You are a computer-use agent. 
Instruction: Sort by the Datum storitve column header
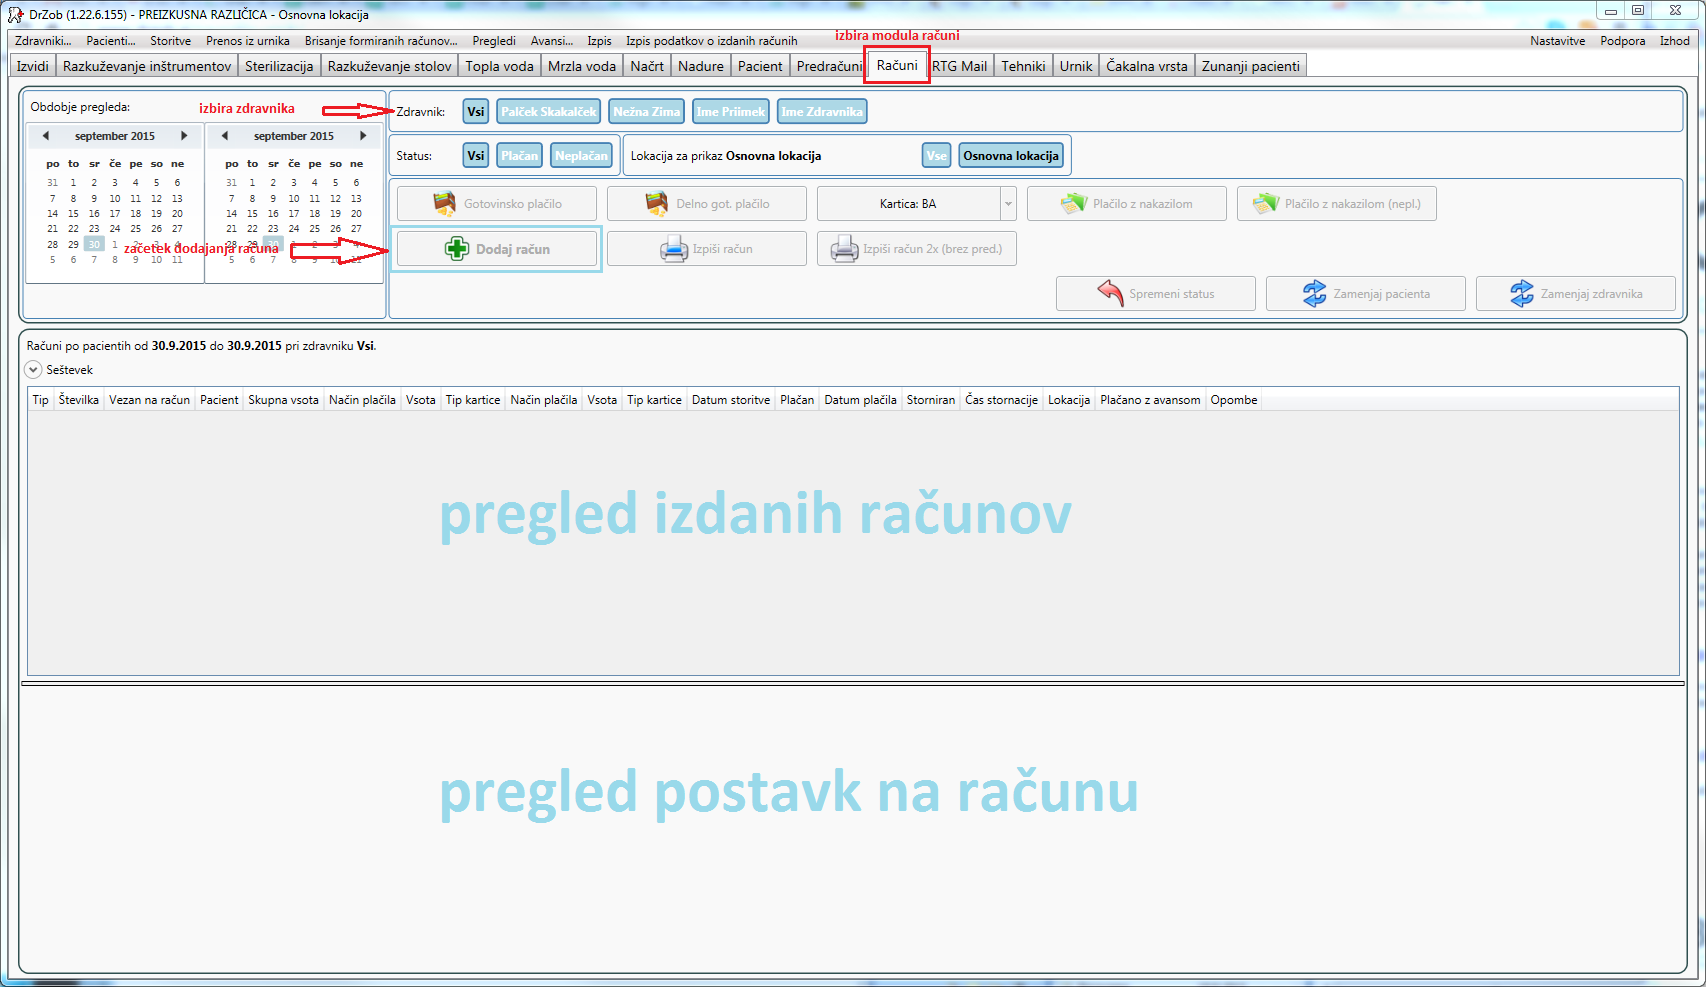pos(730,400)
